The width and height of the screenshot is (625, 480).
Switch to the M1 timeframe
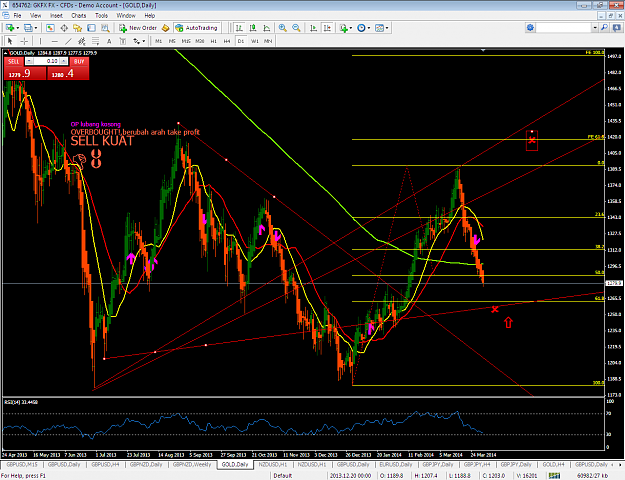tap(159, 41)
